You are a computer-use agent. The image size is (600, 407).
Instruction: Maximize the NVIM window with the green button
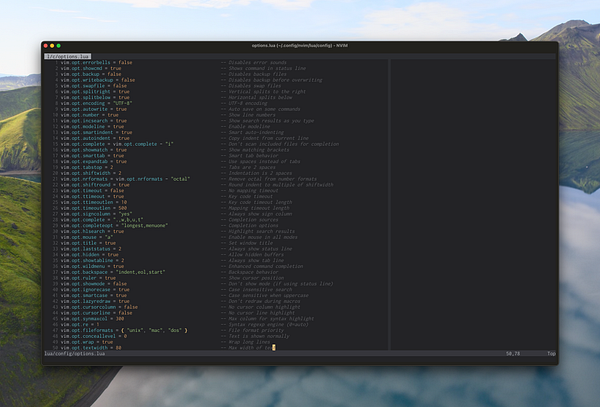coord(59,46)
